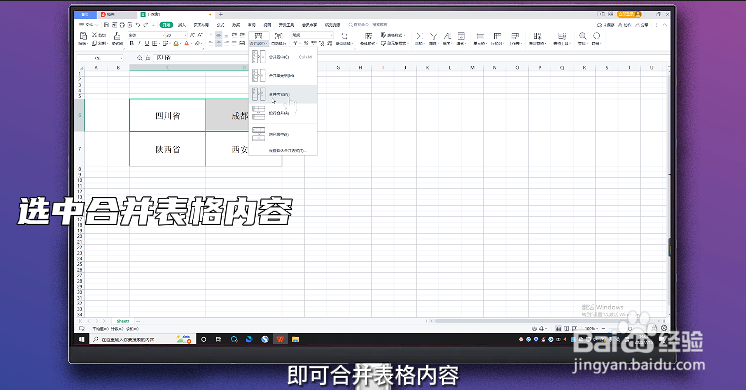
Task: Open the font name dropdown
Action: pos(164,35)
